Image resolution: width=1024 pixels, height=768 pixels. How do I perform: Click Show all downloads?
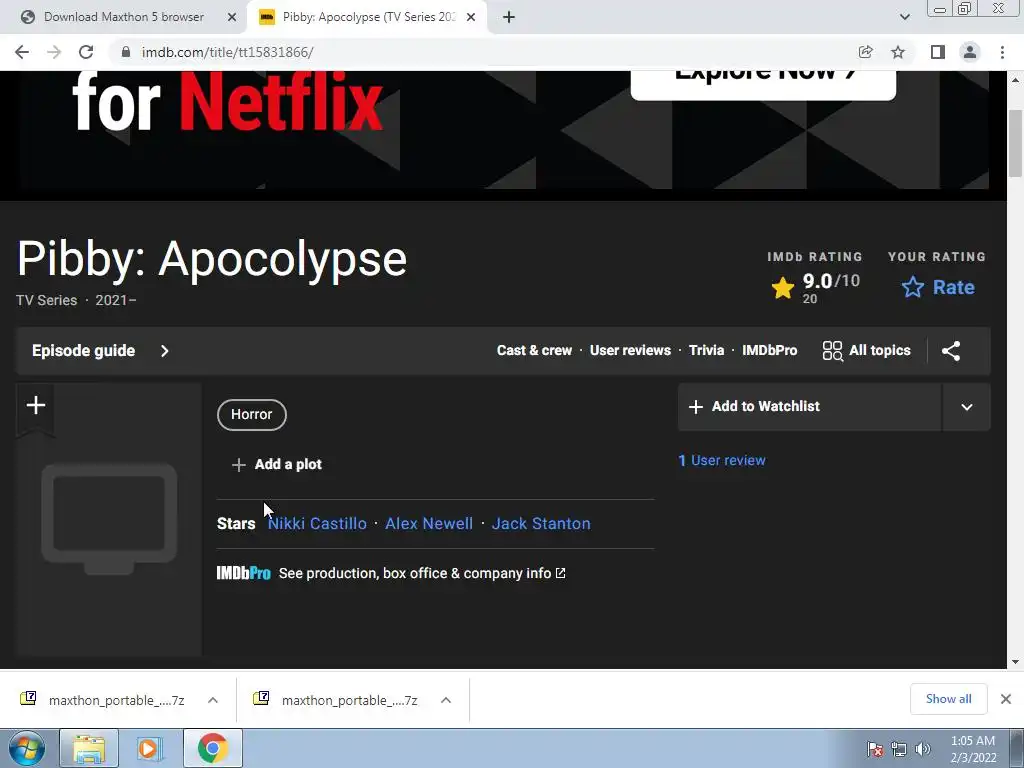click(x=948, y=699)
